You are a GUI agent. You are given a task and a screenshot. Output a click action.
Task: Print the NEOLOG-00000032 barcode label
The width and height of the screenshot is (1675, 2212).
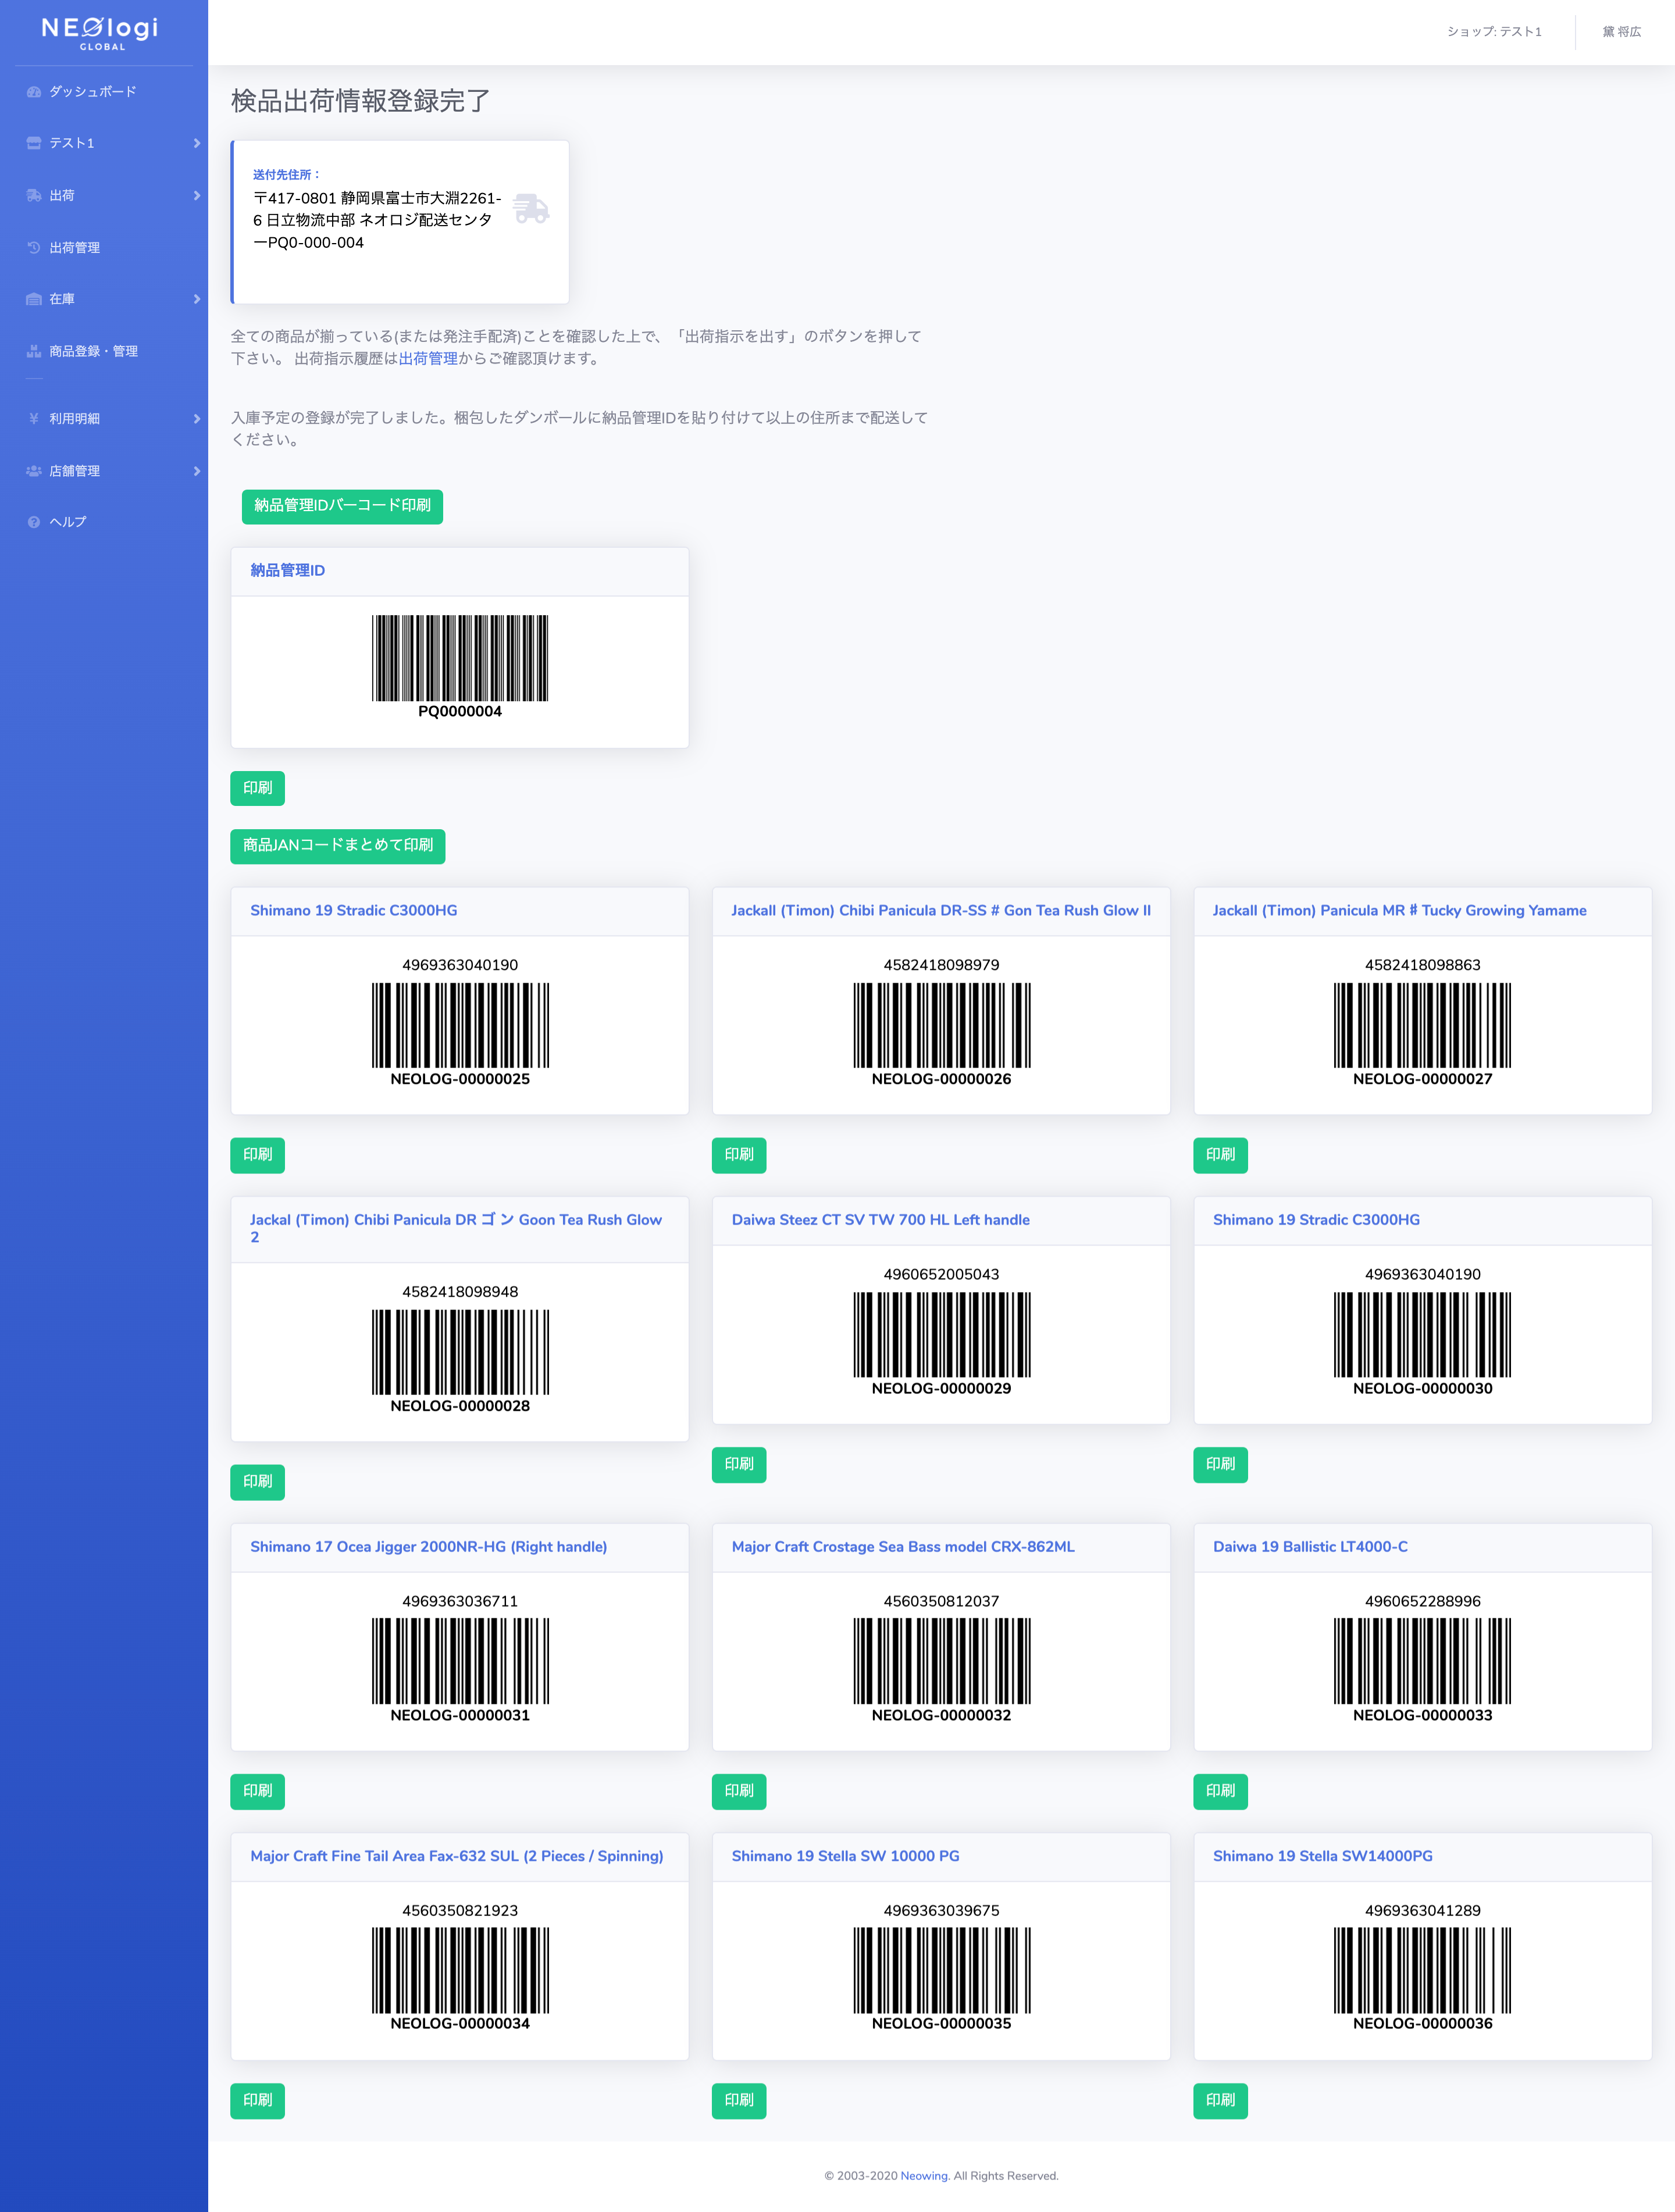click(739, 1791)
